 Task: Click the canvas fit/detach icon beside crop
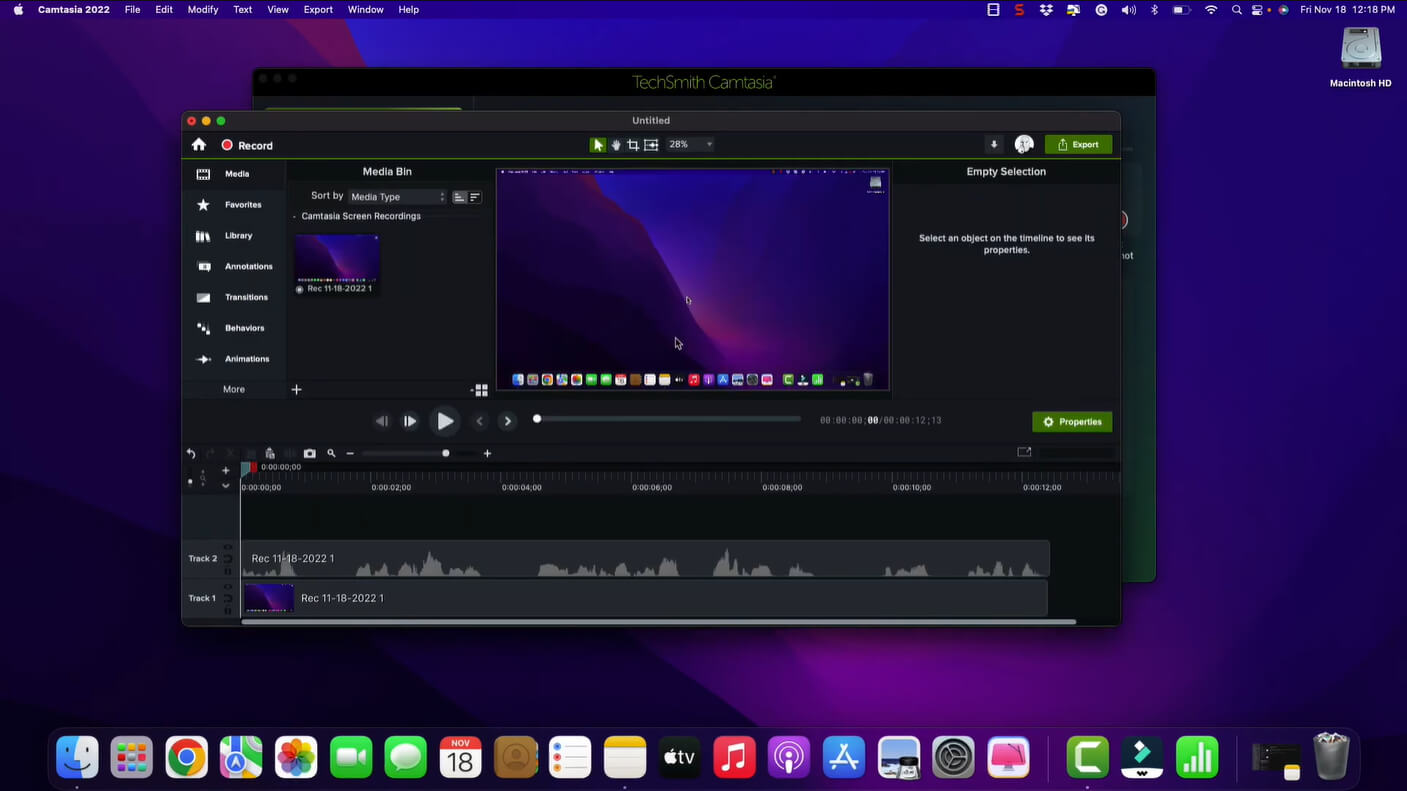pos(651,144)
